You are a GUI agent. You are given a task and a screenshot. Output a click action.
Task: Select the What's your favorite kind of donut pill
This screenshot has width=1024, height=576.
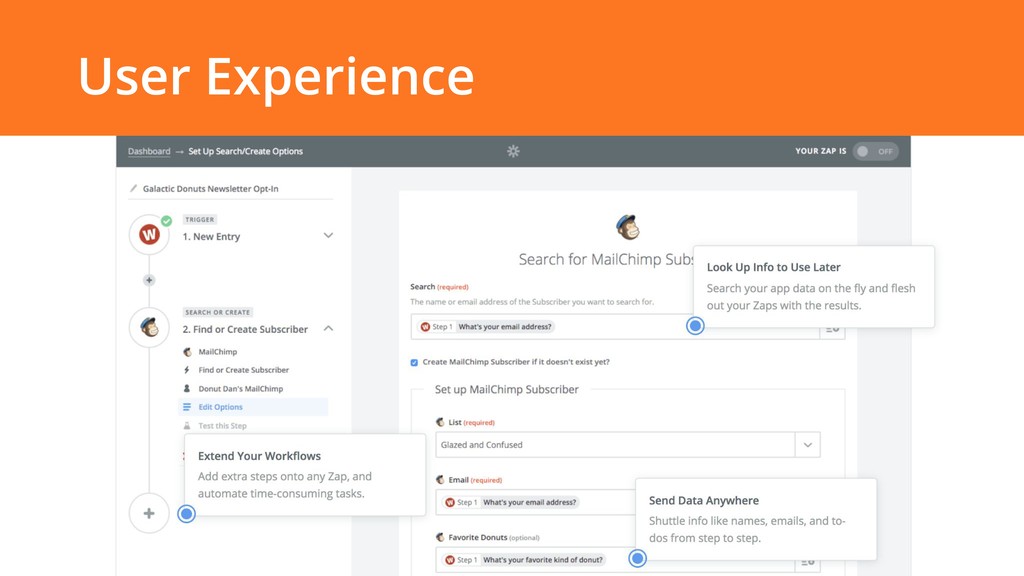pyautogui.click(x=524, y=560)
